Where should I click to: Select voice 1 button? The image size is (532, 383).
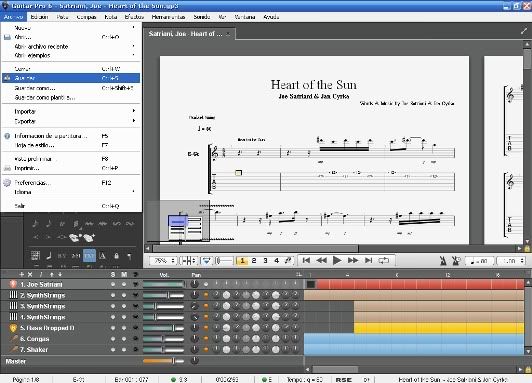242,261
